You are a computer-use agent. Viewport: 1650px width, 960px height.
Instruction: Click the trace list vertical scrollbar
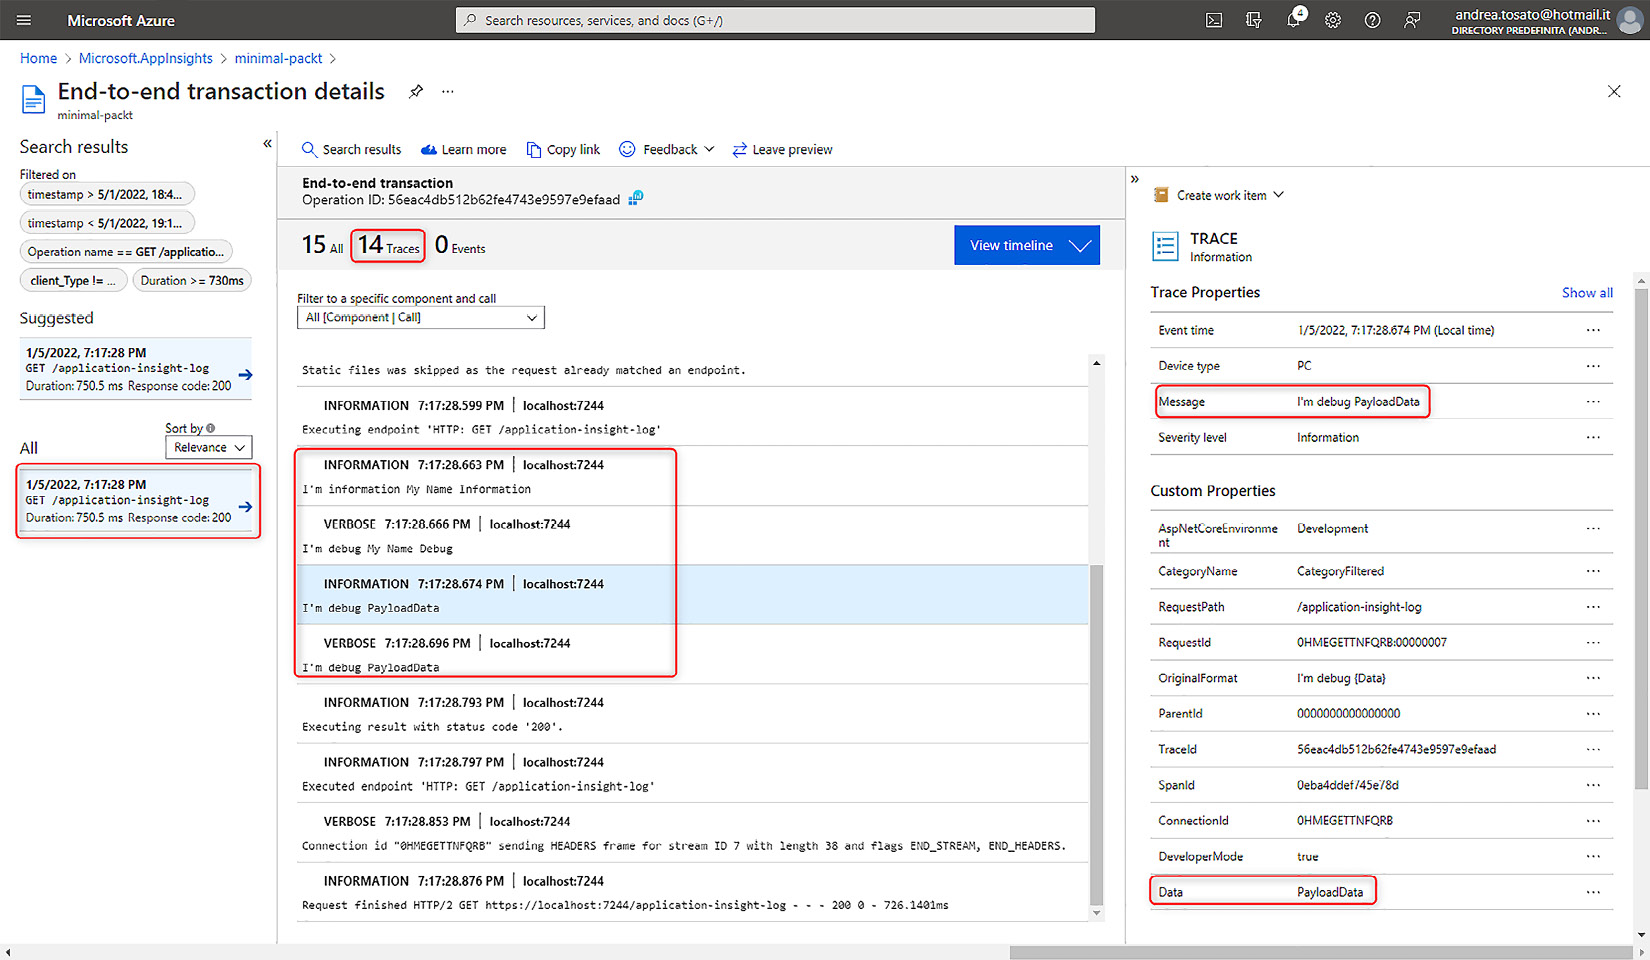click(x=1096, y=735)
